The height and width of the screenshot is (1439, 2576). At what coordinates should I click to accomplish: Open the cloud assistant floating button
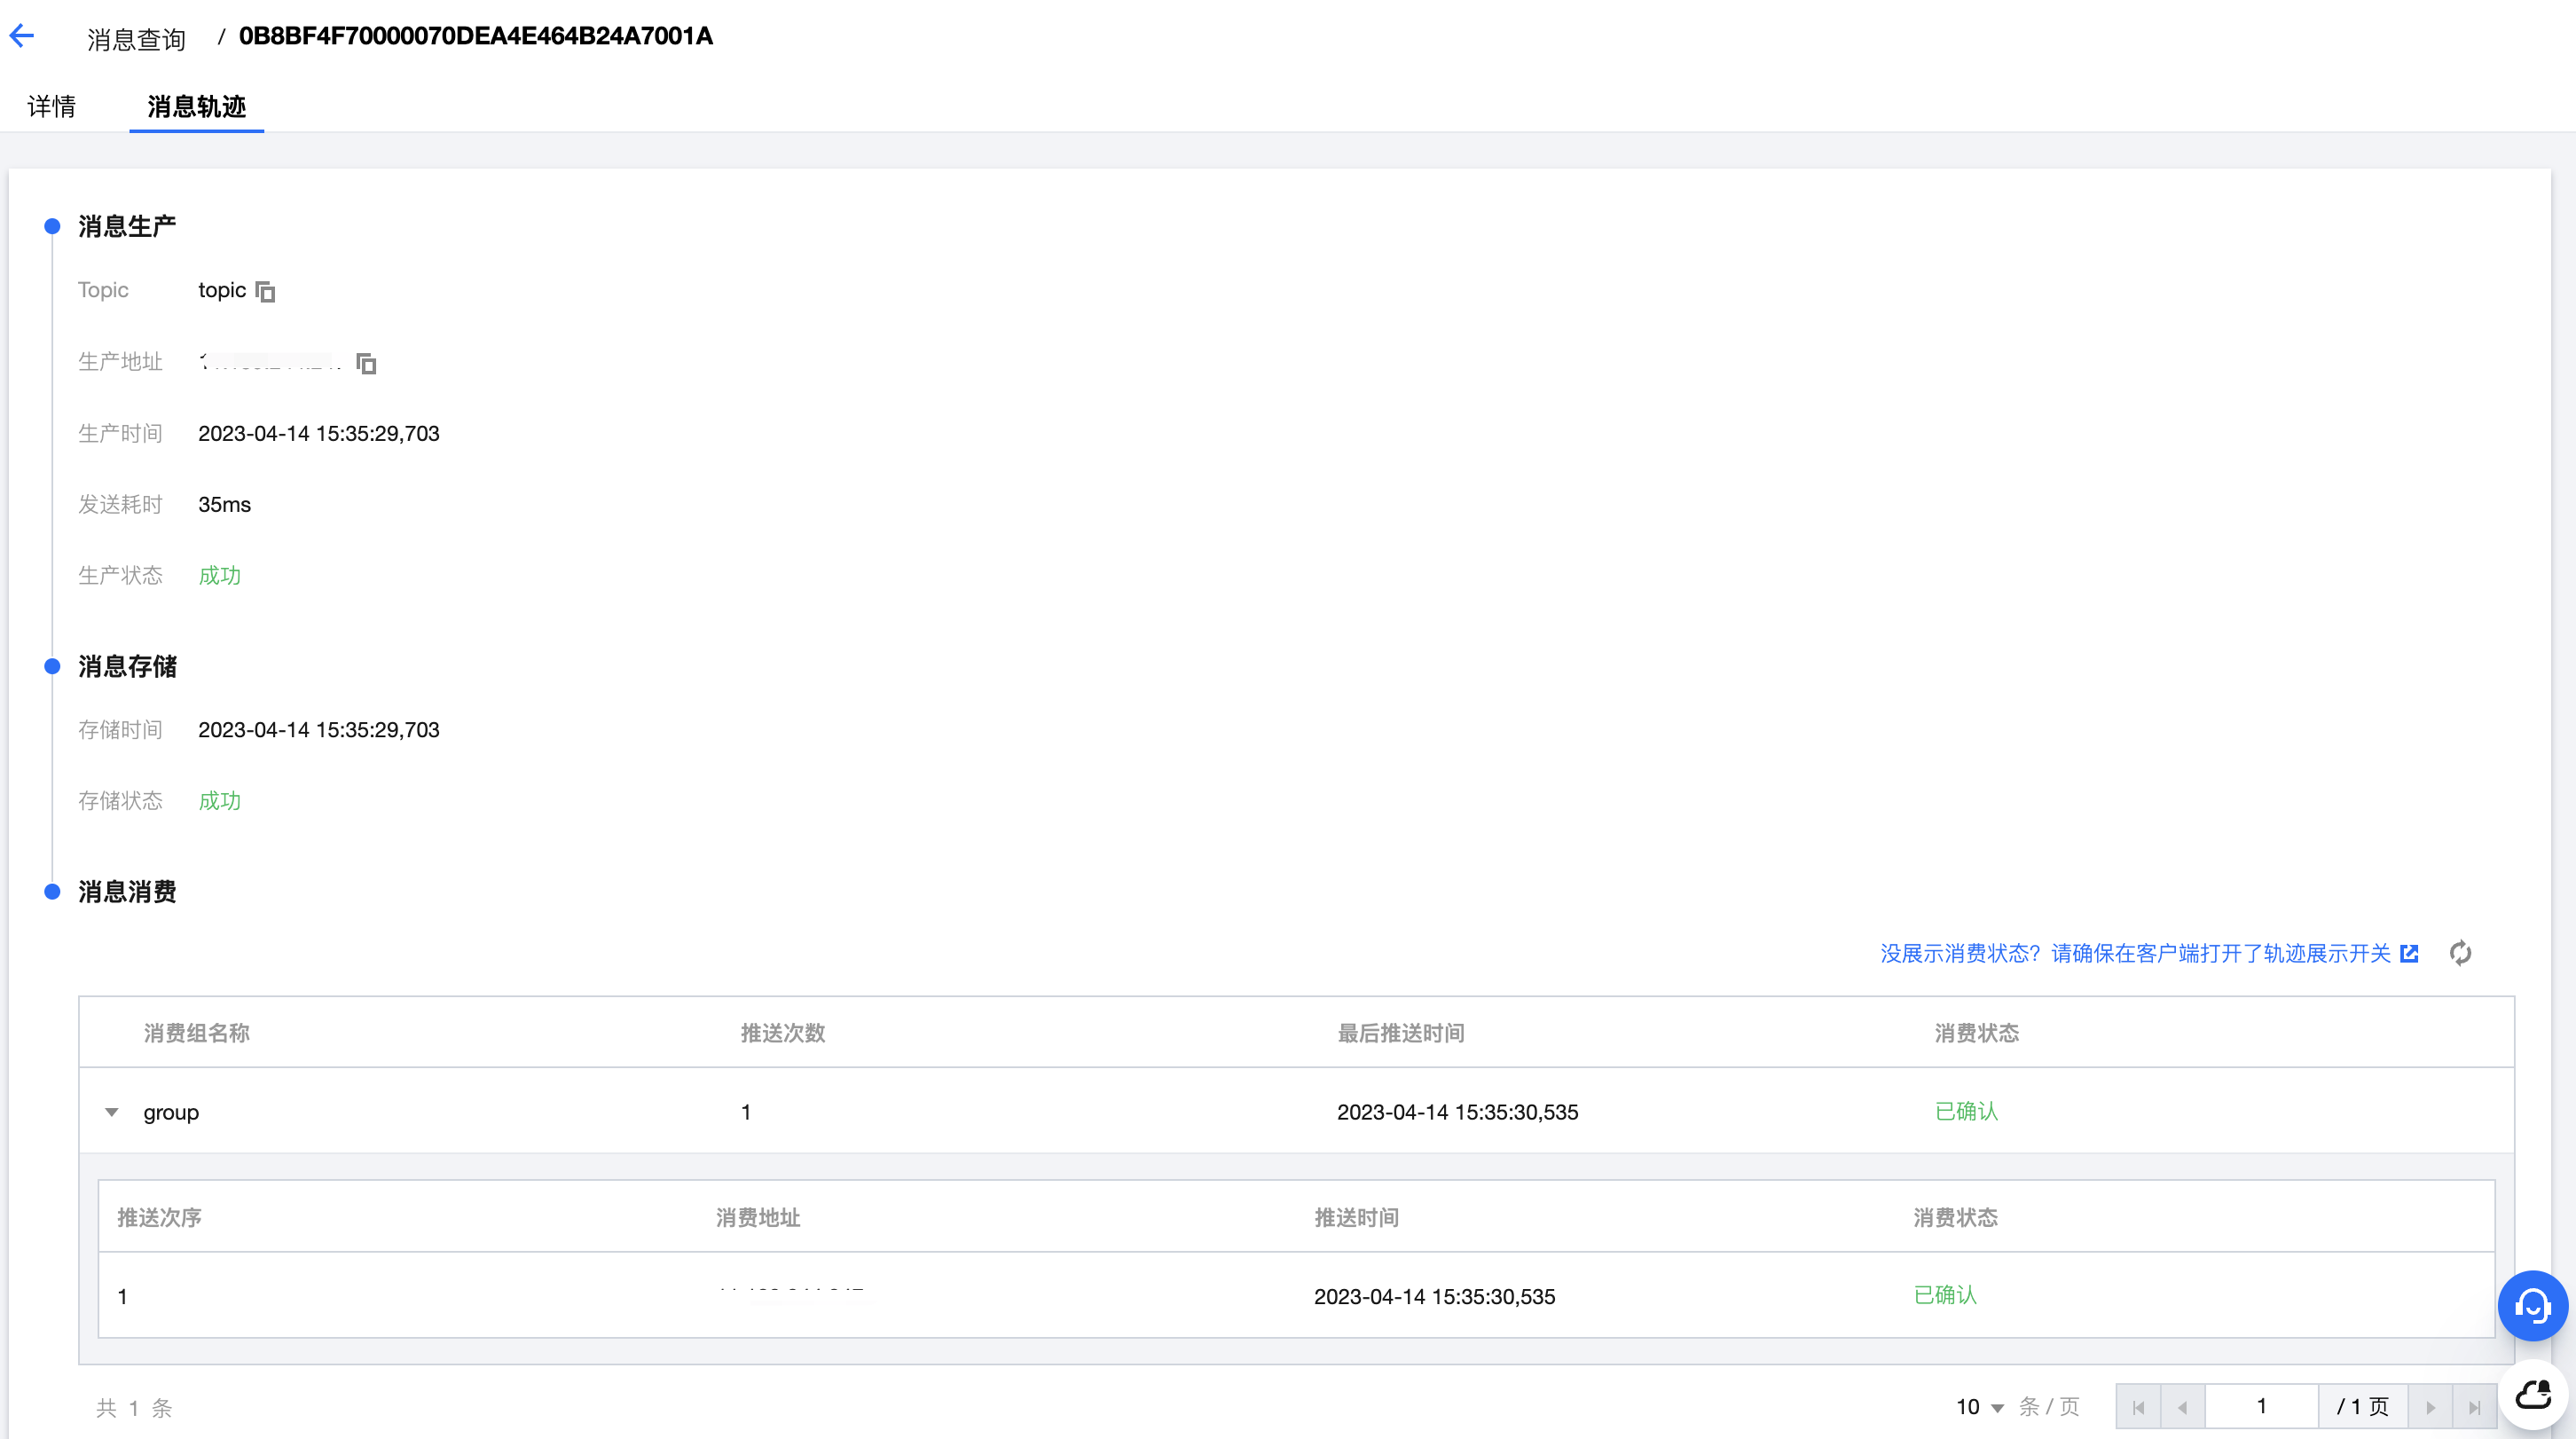pyautogui.click(x=2532, y=1394)
